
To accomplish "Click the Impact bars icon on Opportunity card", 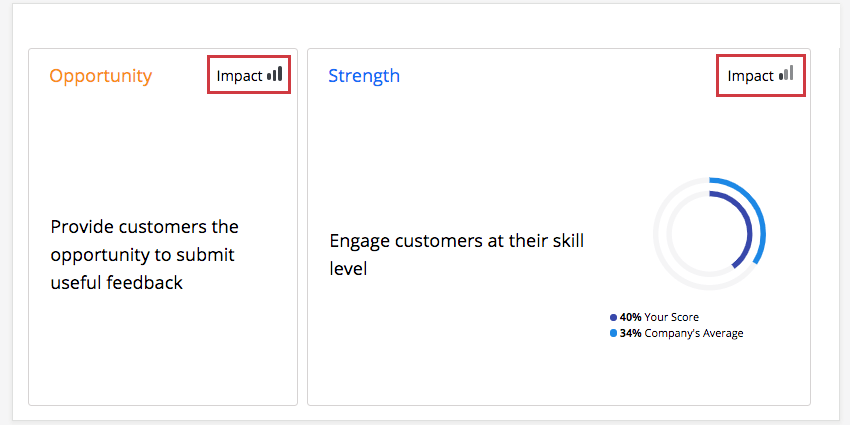I will (275, 74).
